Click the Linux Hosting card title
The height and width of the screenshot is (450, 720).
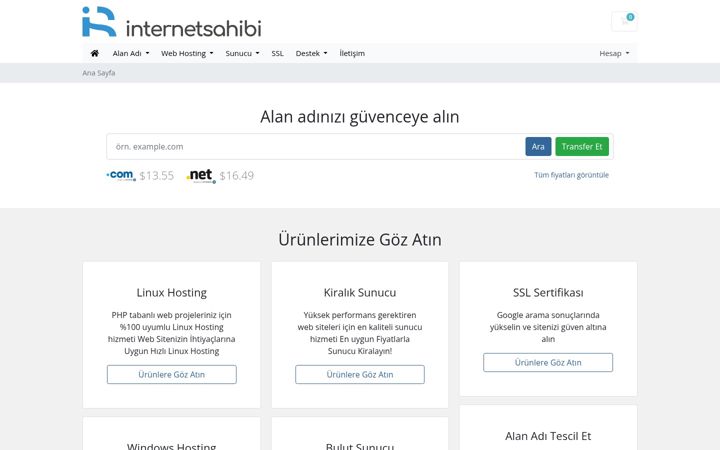coord(172,292)
